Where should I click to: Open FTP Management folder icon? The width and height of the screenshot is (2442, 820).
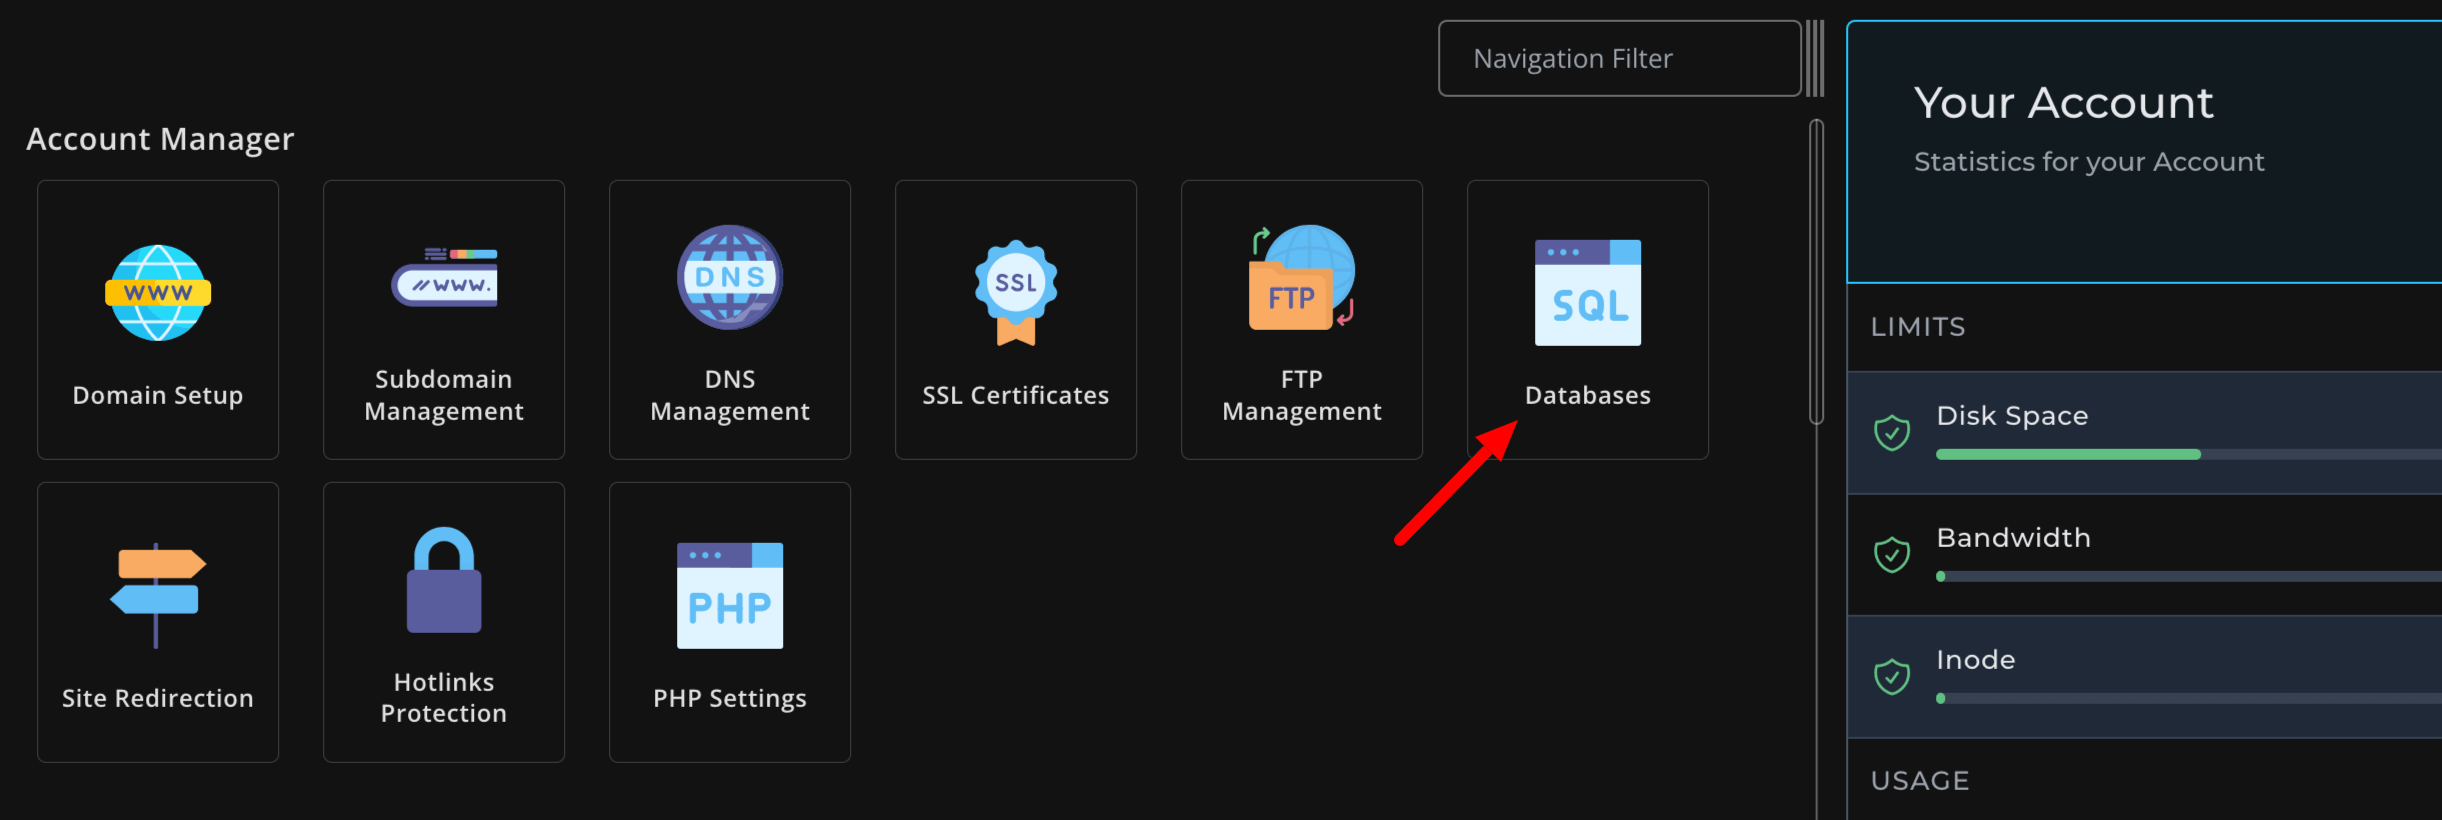pos(1302,277)
